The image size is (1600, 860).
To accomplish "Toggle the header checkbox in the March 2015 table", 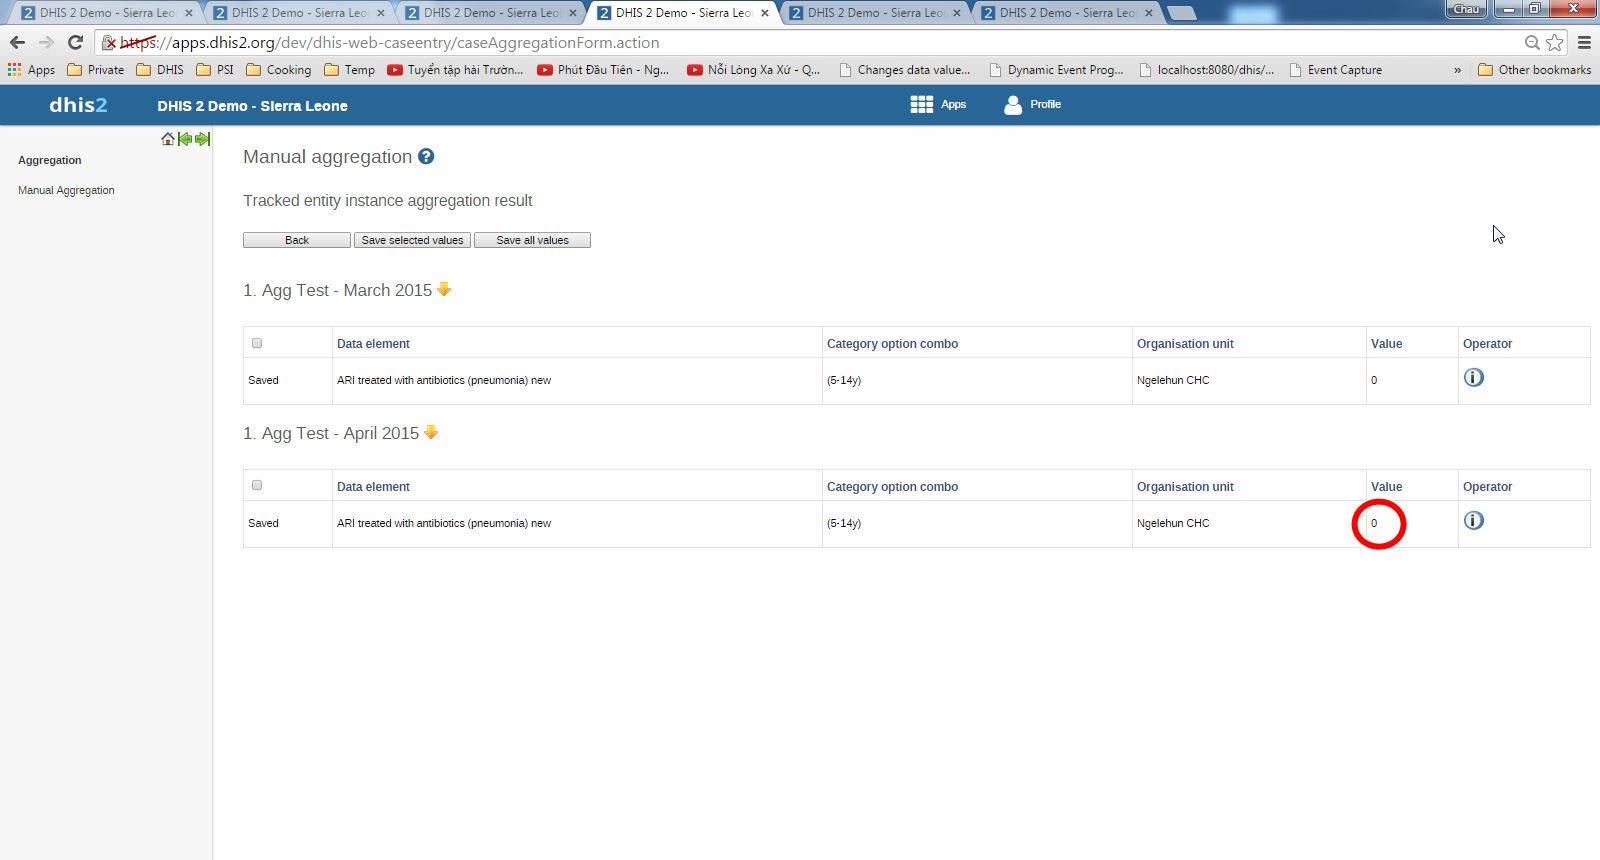I will click(257, 343).
